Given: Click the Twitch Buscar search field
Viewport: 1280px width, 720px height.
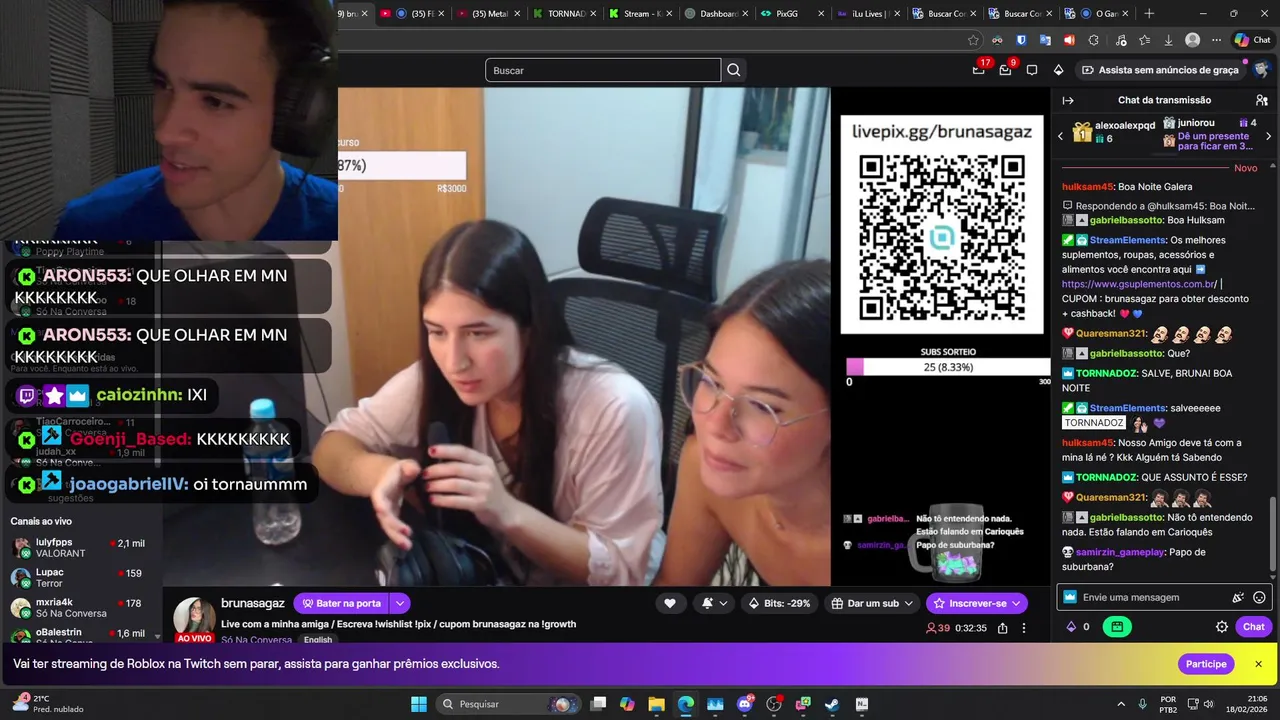Looking at the screenshot, I should (603, 70).
